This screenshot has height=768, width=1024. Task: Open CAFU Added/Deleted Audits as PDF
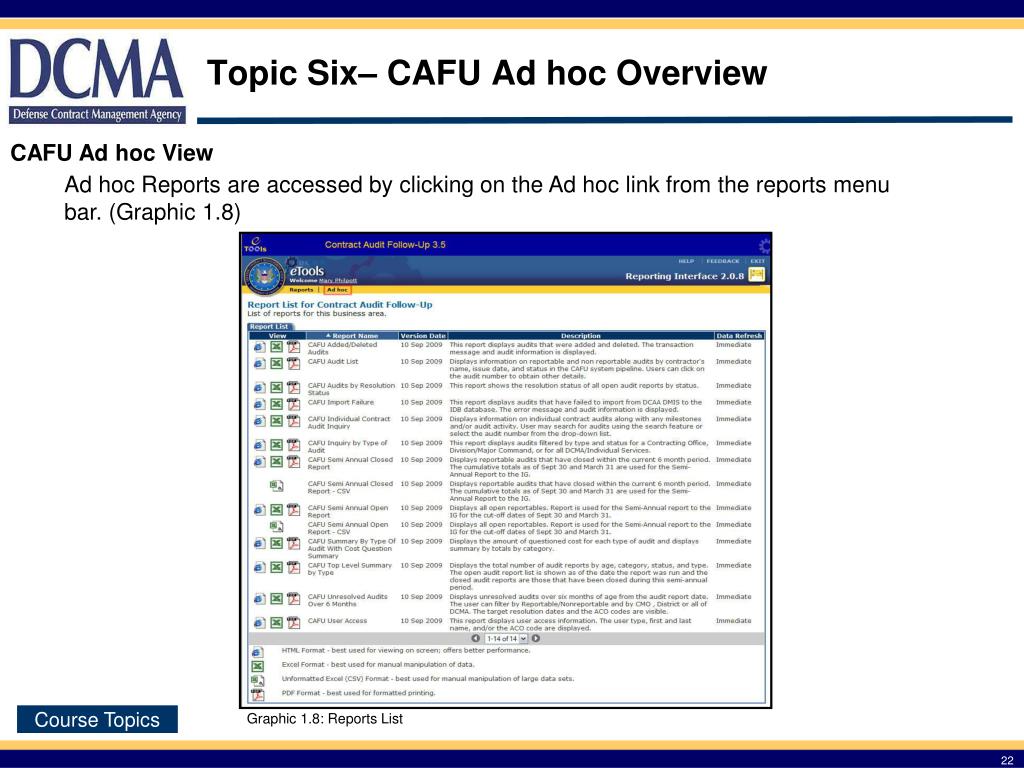[x=293, y=347]
